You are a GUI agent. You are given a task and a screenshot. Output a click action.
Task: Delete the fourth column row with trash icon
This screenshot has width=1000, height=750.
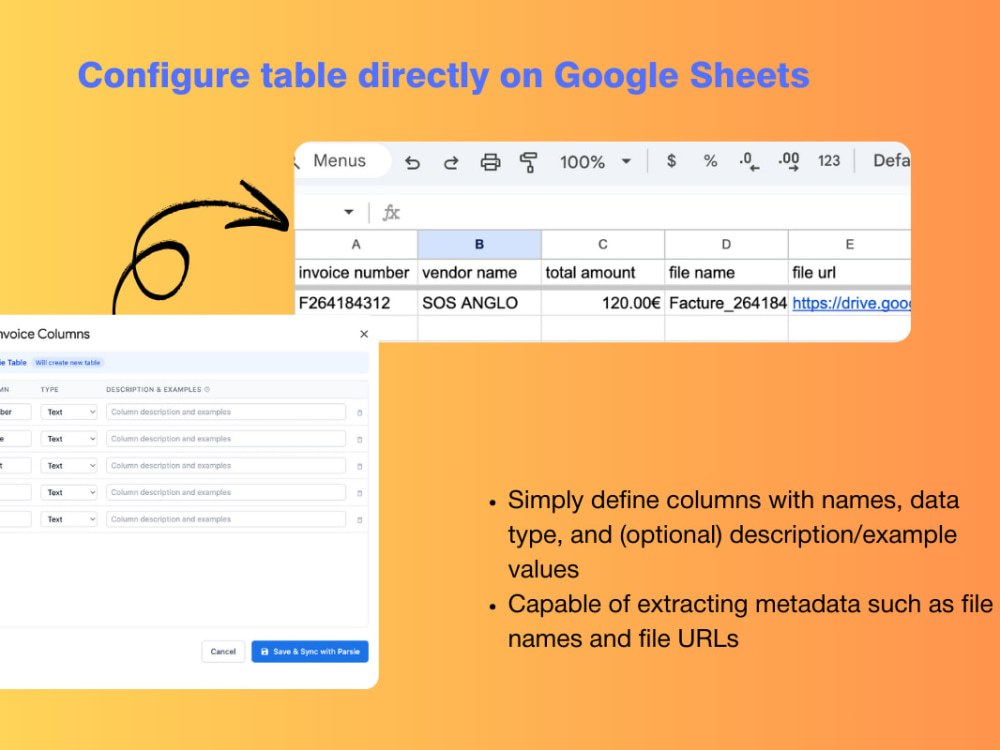(x=360, y=493)
